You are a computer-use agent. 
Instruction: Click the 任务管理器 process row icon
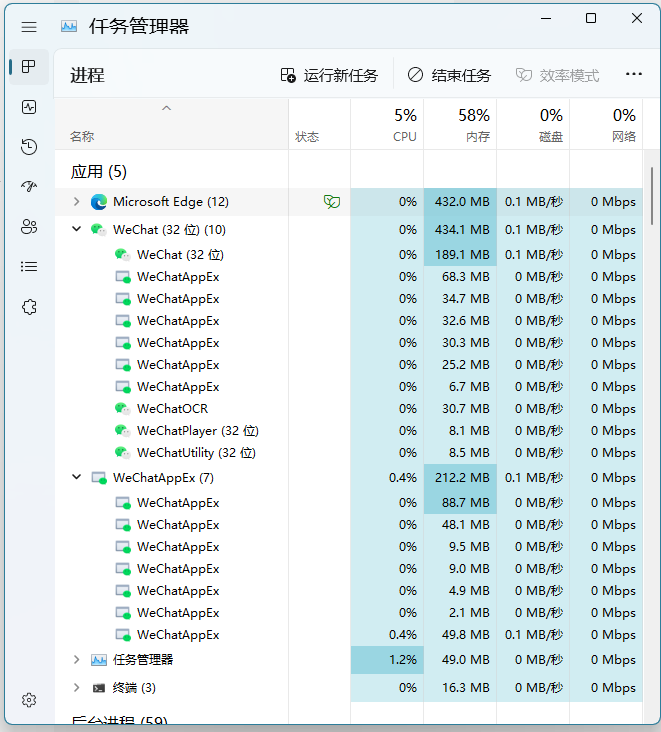pyautogui.click(x=98, y=660)
